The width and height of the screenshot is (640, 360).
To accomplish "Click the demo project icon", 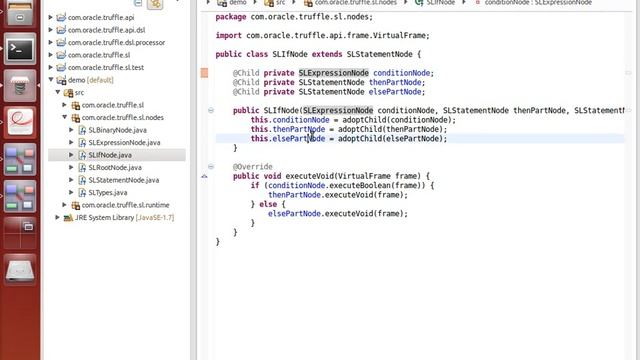I will click(x=61, y=80).
